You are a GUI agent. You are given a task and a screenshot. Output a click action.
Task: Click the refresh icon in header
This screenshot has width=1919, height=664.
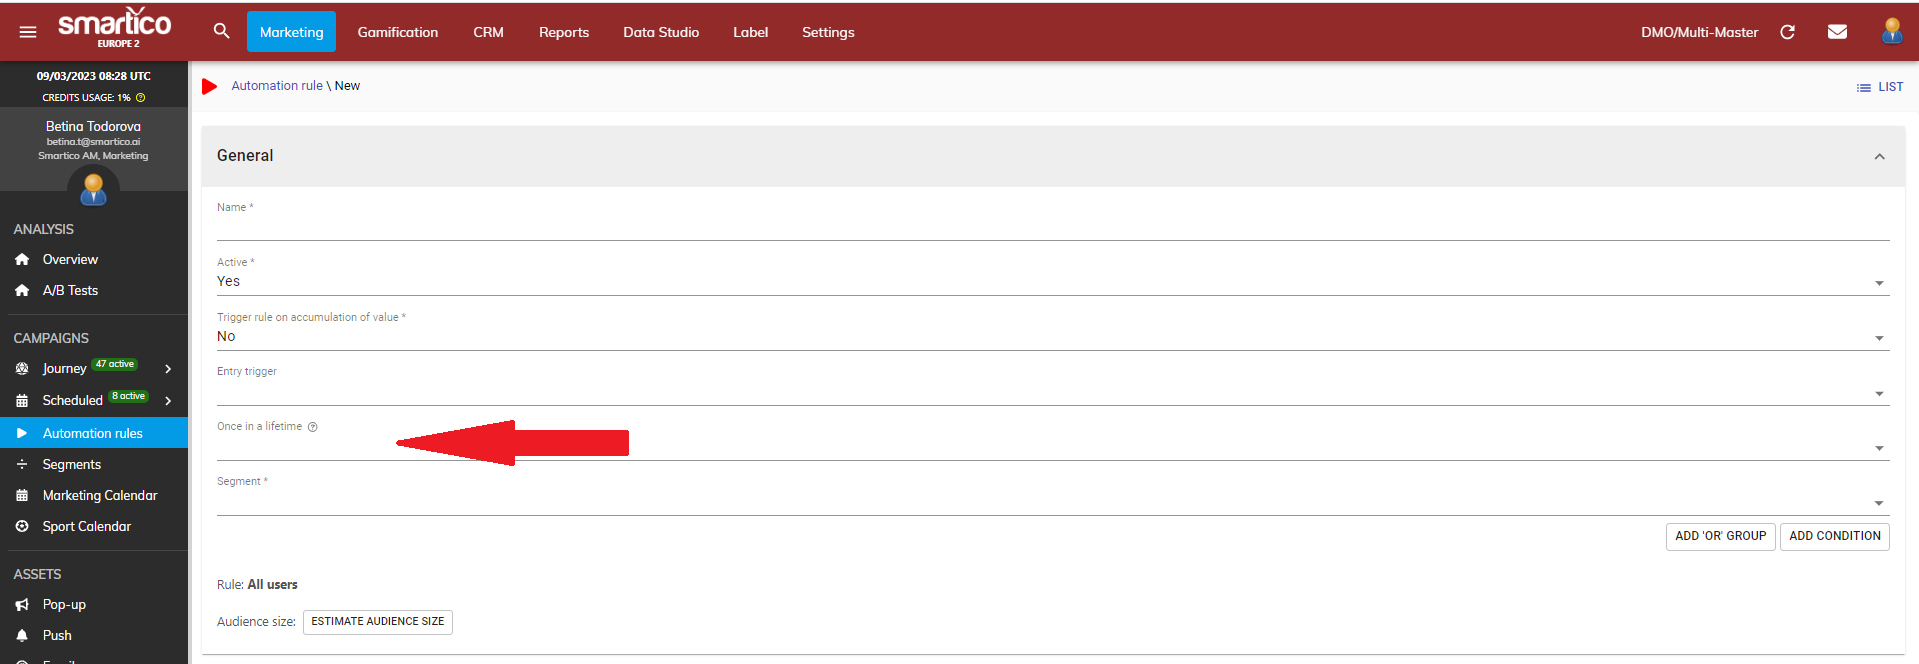1787,32
